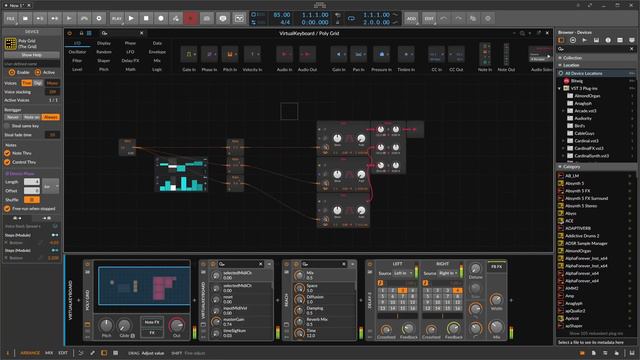640x360 pixels.
Task: Set Retrigger to Always
Action: [51, 117]
